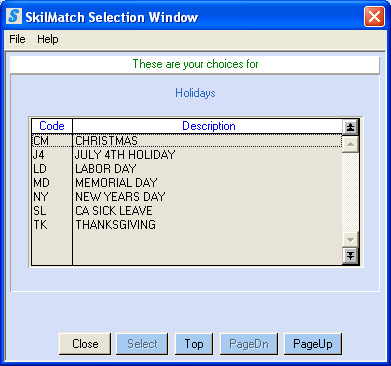
Task: Select the THANKSGIVING row
Action: coord(187,225)
